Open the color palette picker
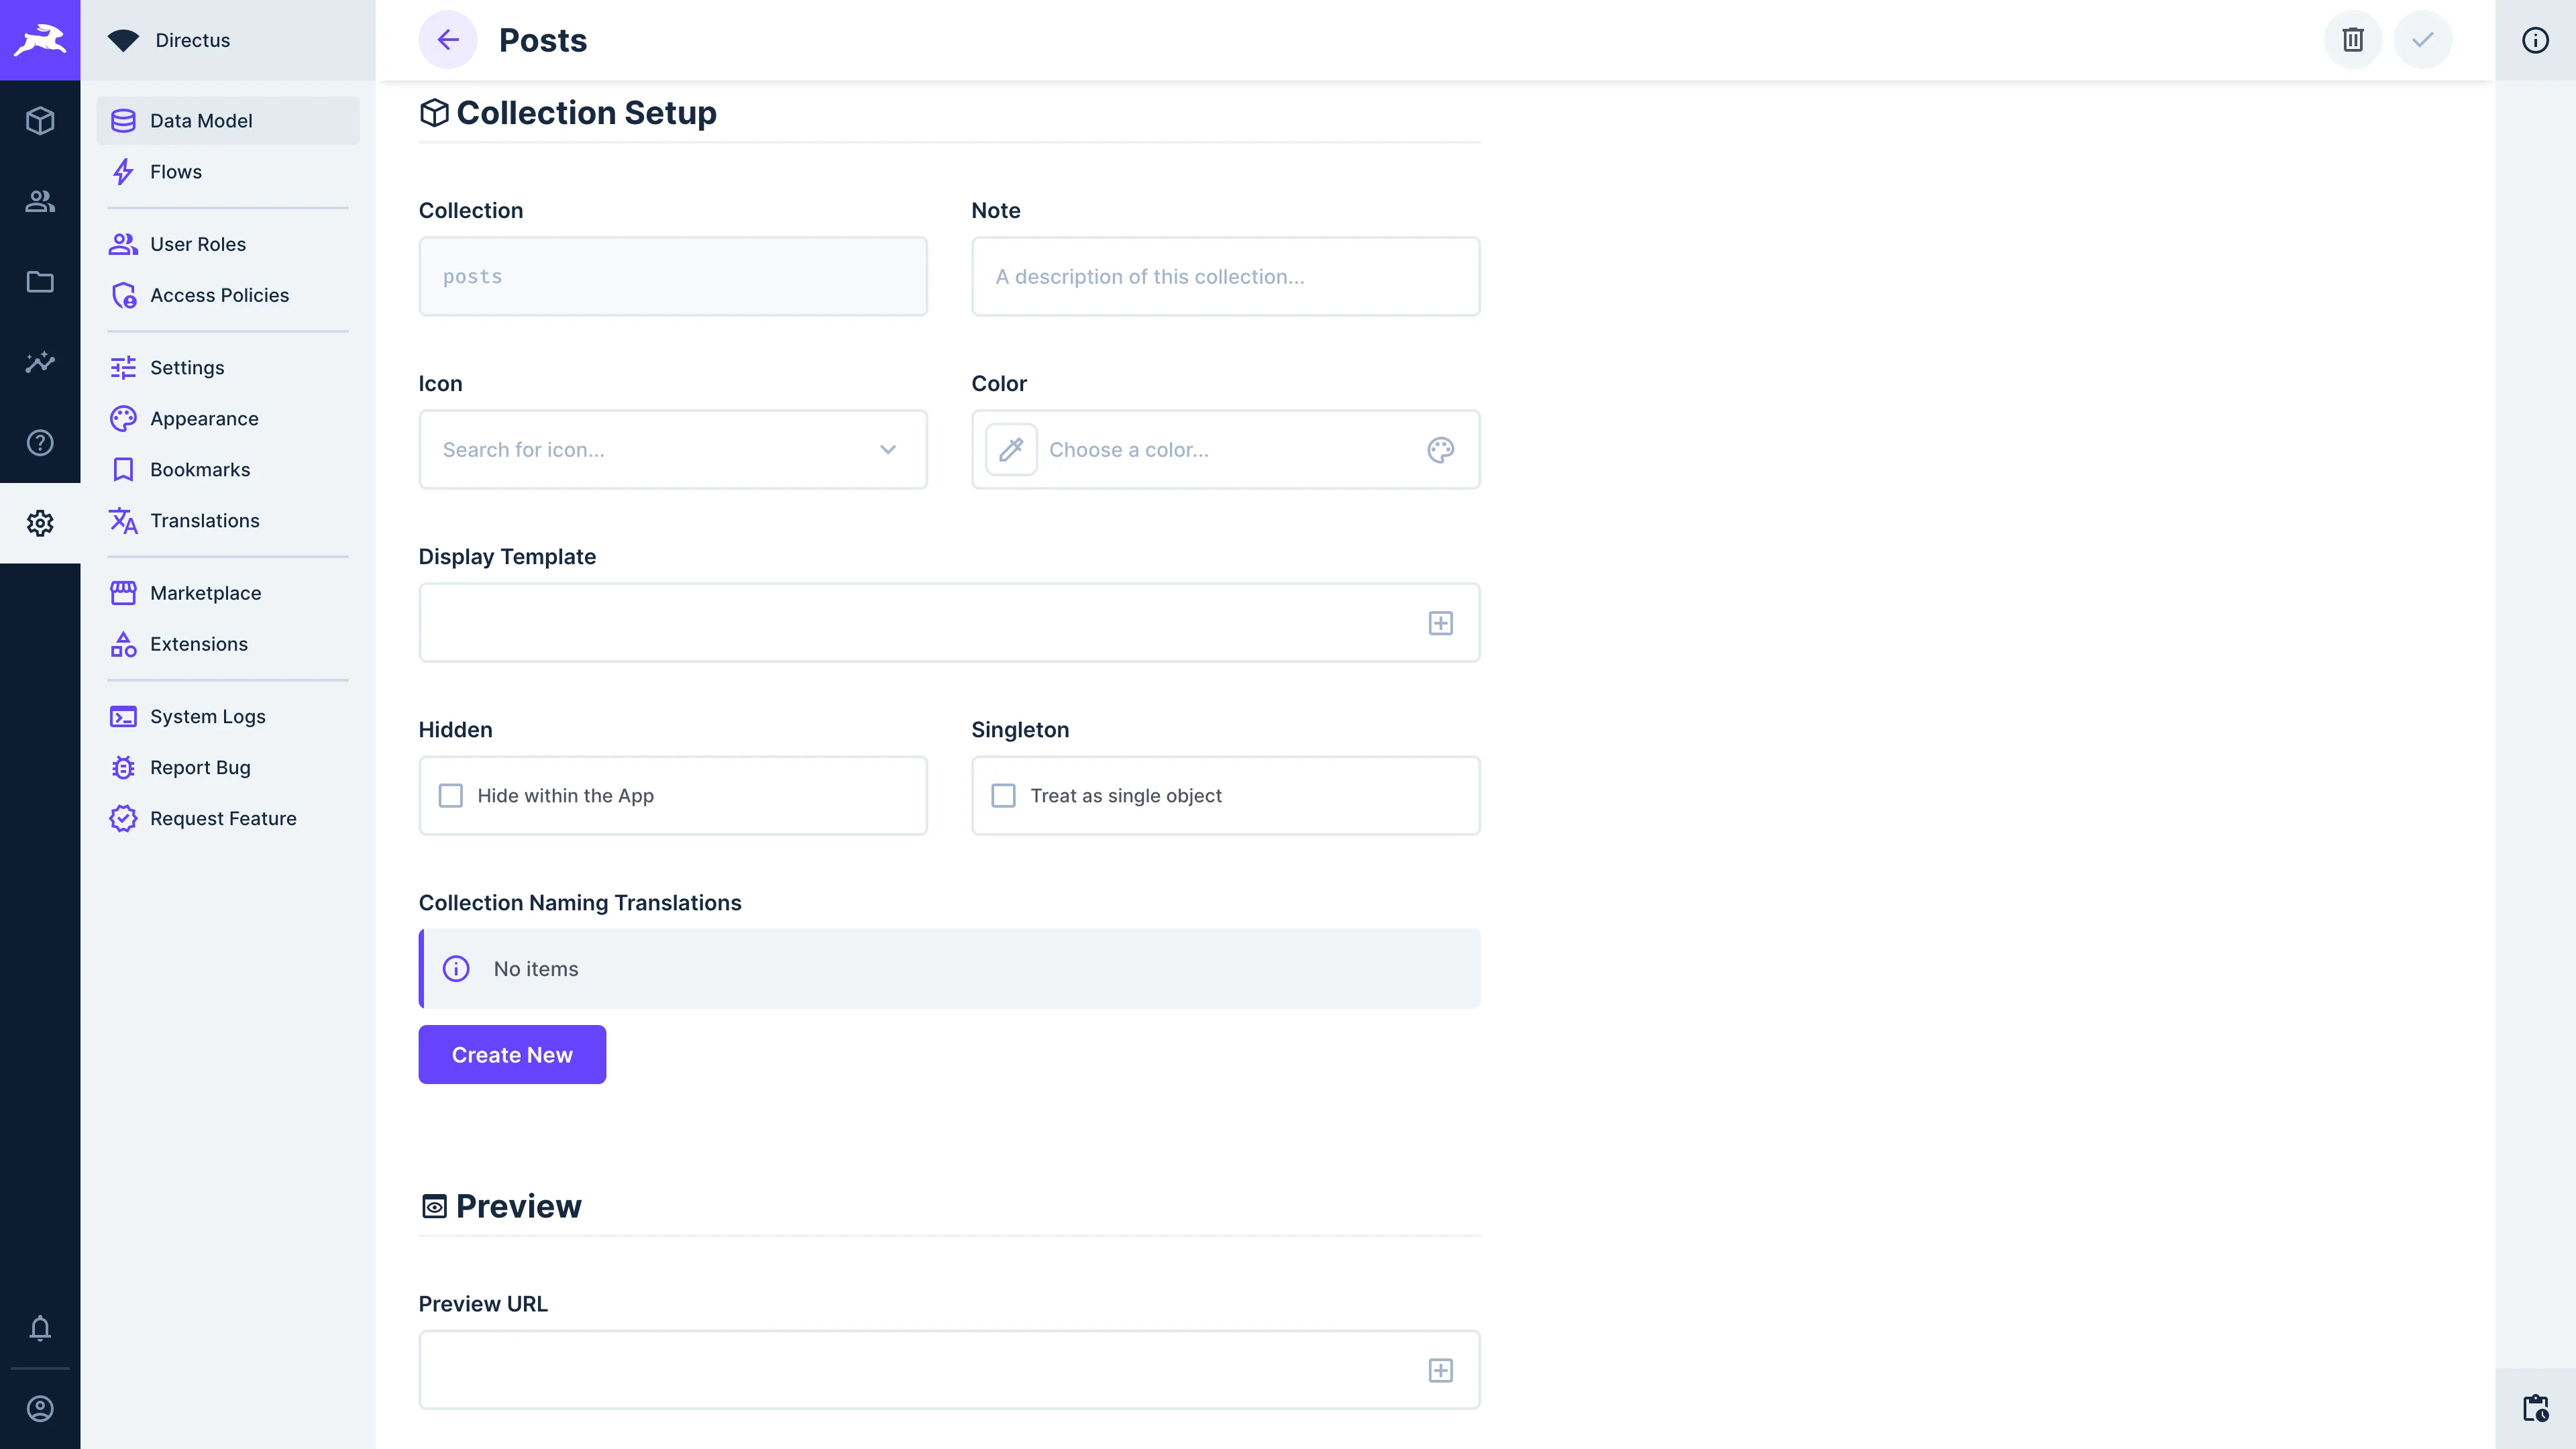 tap(1440, 450)
